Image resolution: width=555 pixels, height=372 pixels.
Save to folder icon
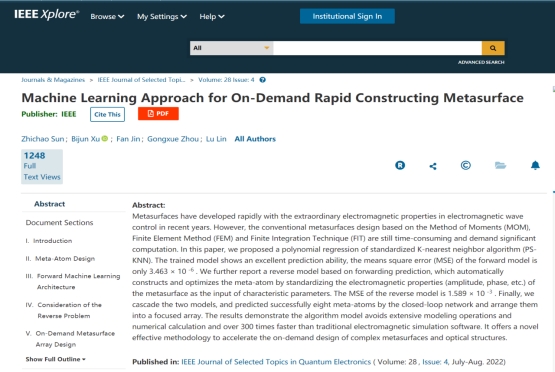coord(500,165)
